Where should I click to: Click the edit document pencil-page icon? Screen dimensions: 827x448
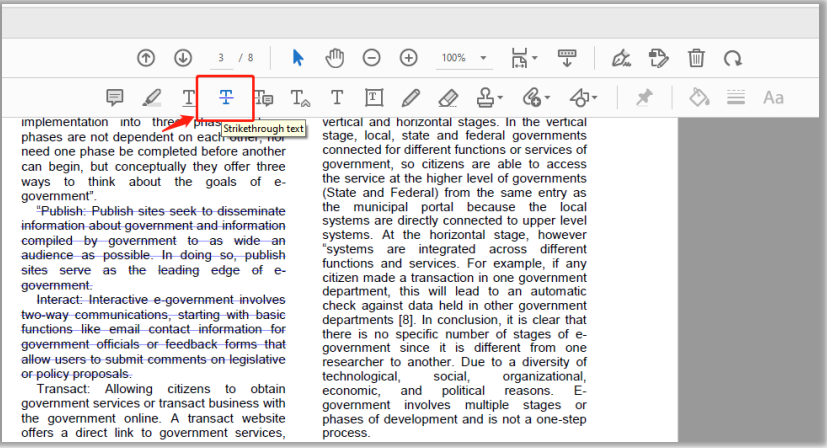658,58
